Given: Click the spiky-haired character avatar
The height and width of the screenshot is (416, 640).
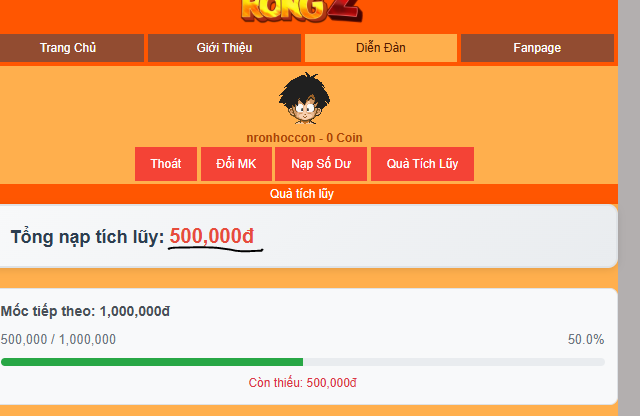Looking at the screenshot, I should pos(304,98).
